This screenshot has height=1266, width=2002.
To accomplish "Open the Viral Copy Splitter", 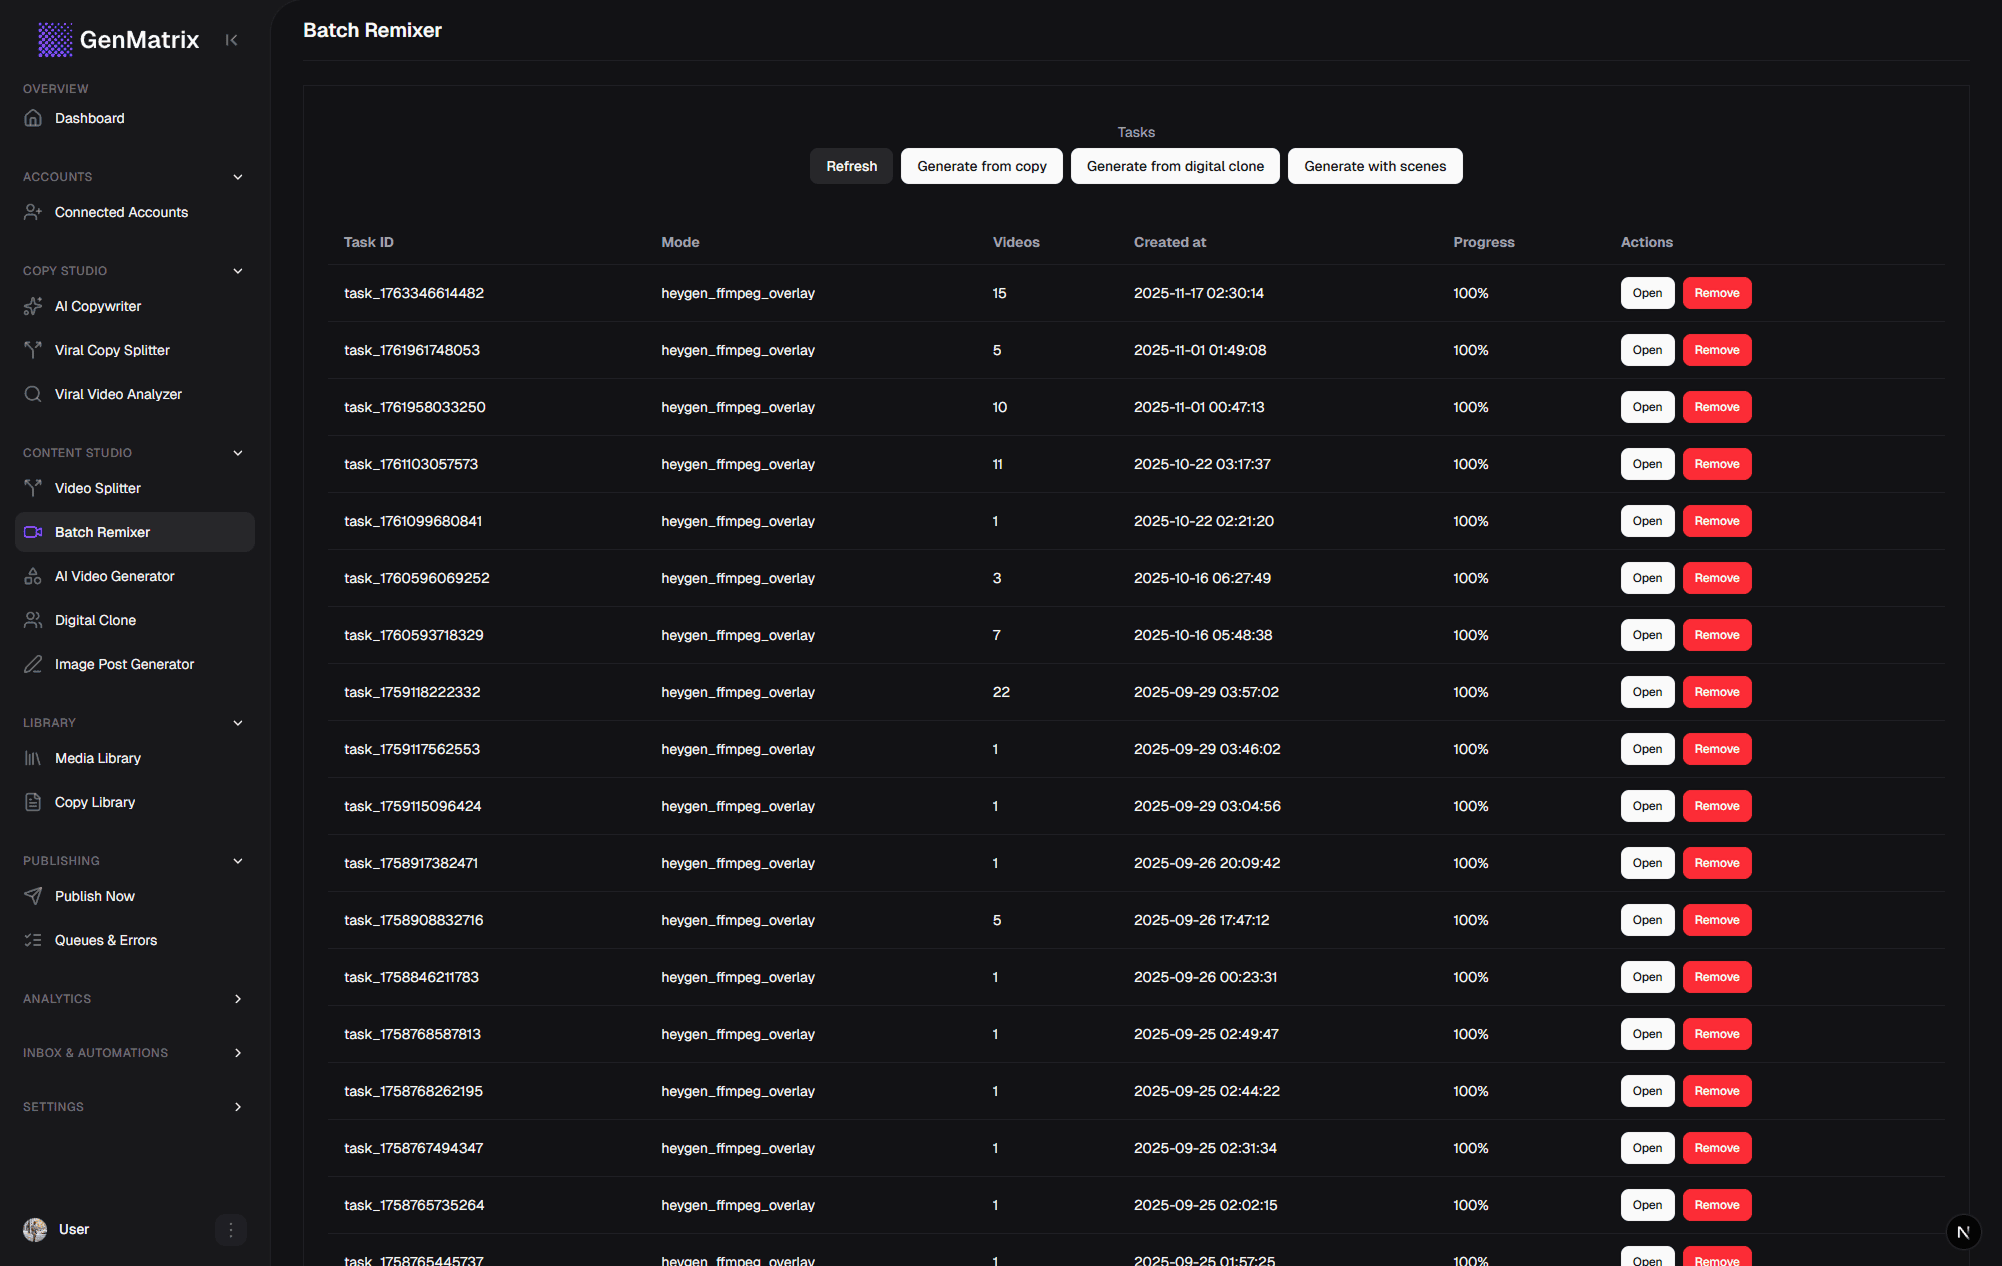I will (x=111, y=350).
